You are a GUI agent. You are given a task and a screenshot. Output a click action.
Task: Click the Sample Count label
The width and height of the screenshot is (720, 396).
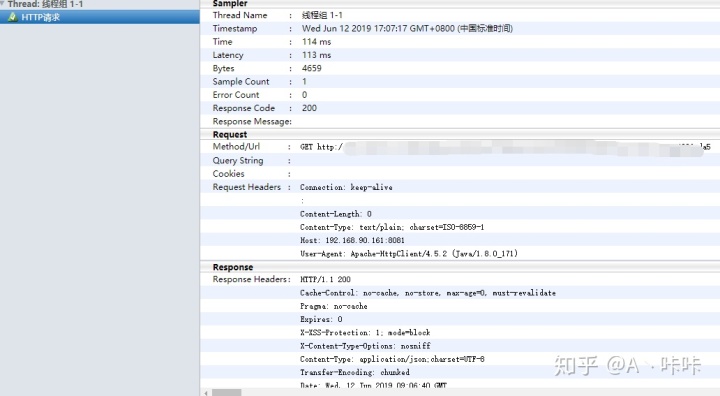coord(241,82)
